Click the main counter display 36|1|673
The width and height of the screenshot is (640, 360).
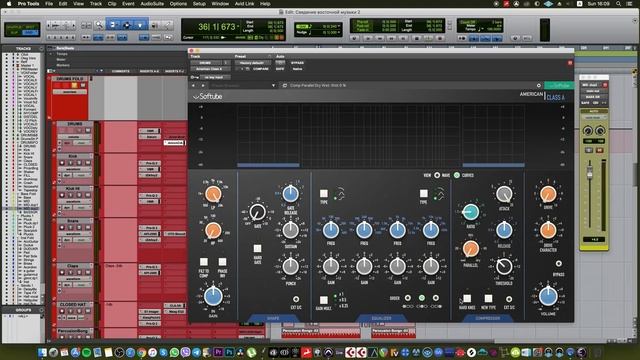click(217, 27)
